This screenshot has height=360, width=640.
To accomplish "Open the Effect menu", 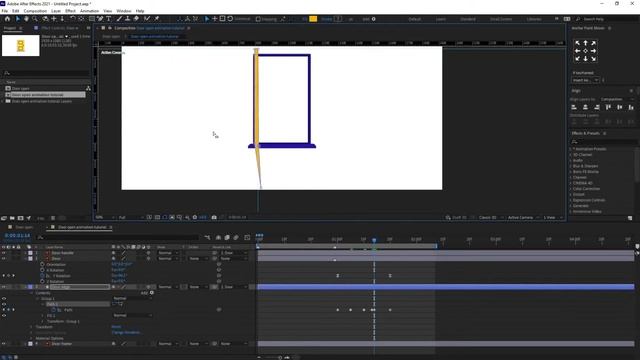I will [70, 11].
